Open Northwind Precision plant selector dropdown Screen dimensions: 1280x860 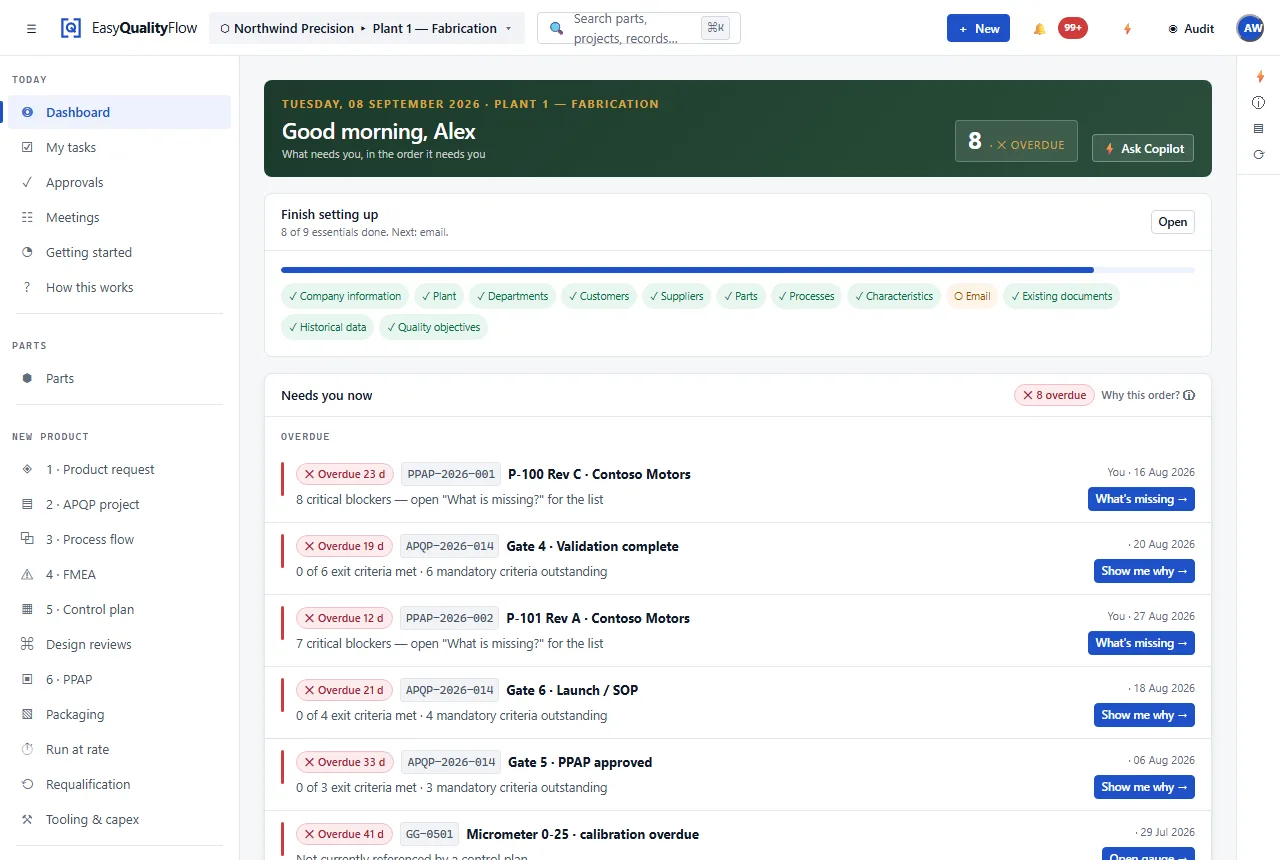pyautogui.click(x=367, y=29)
